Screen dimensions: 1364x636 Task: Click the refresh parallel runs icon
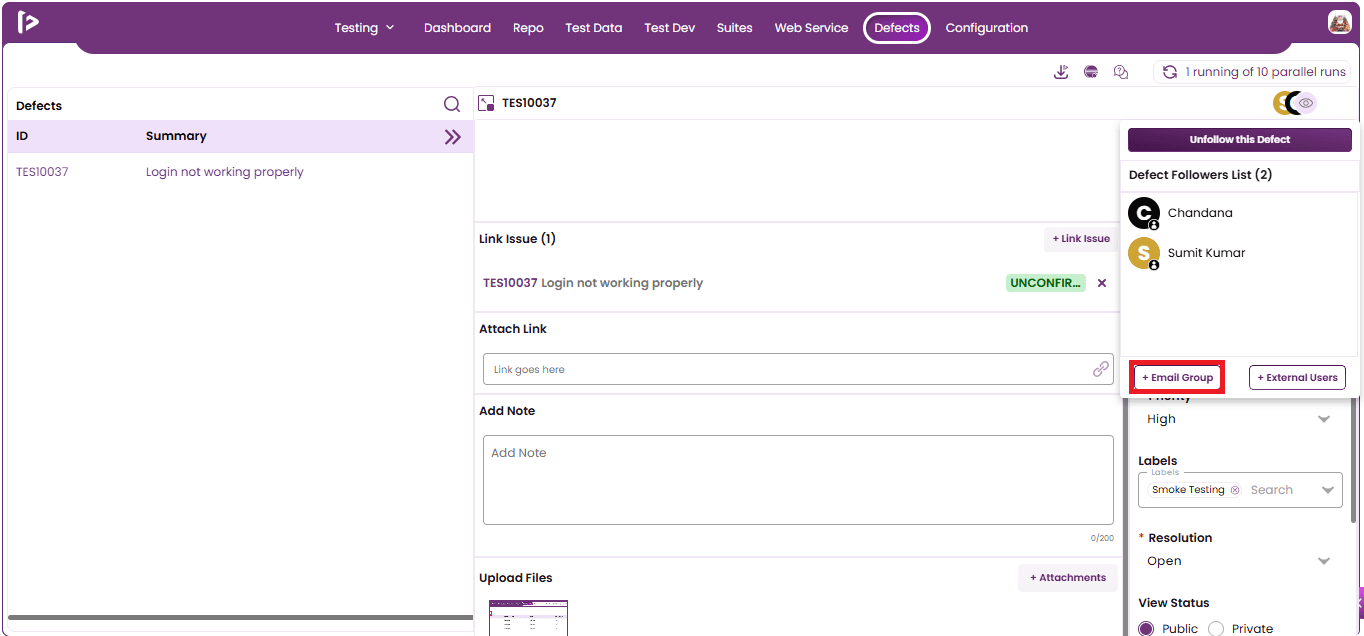pyautogui.click(x=1169, y=72)
